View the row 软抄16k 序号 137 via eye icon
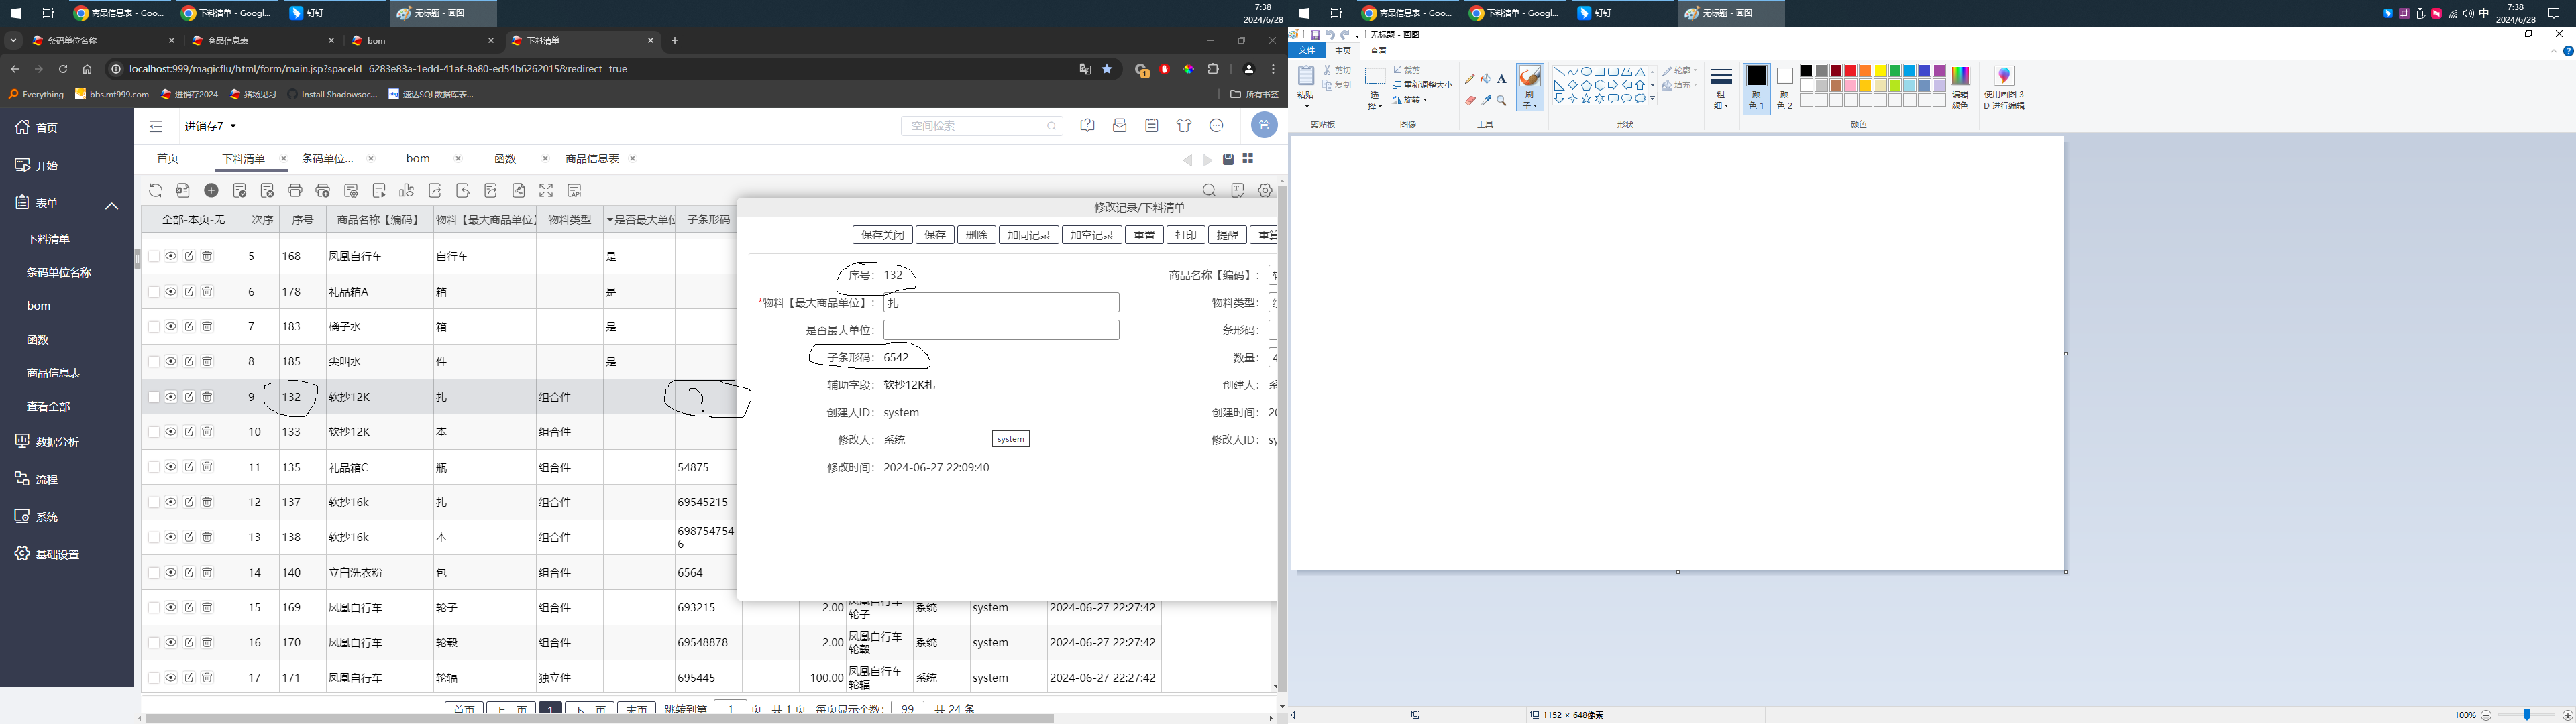2576x724 pixels. tap(171, 502)
